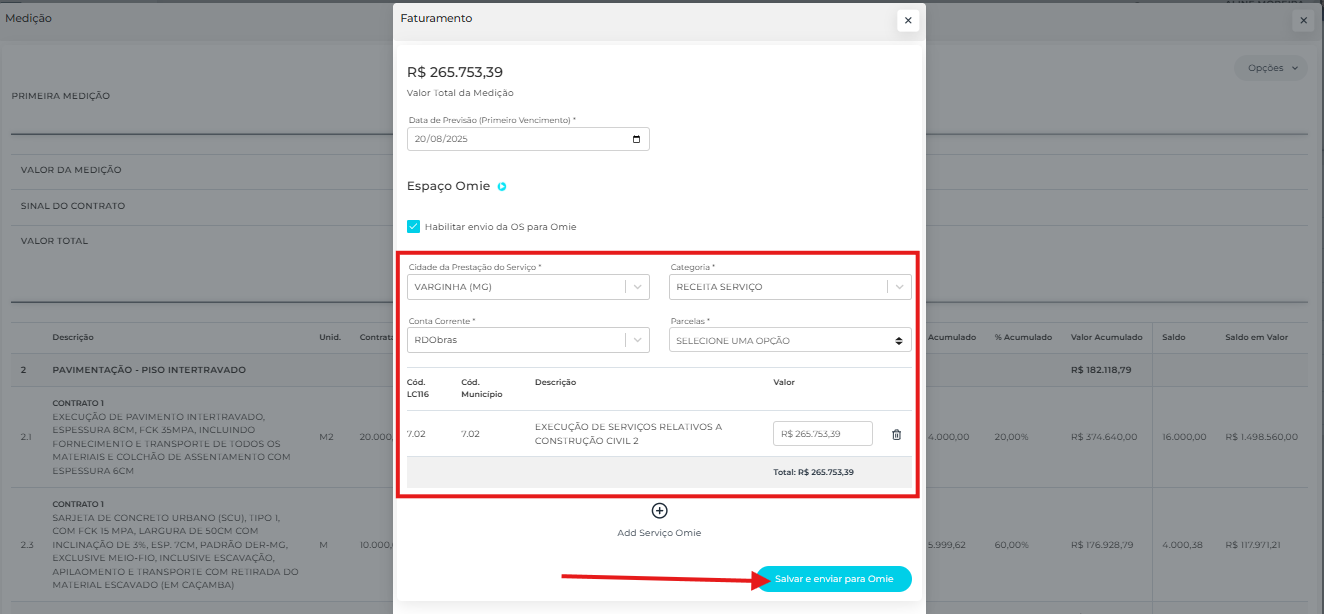Open the Parcelas selection list

tap(790, 340)
